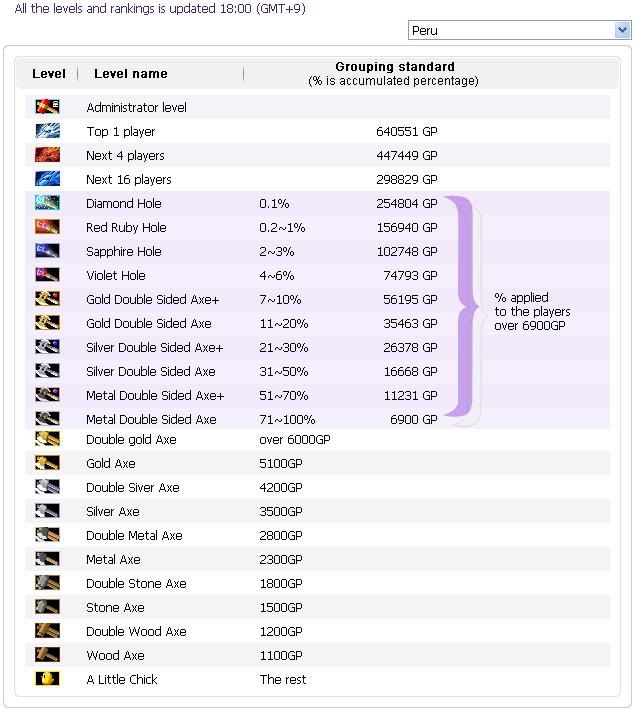Click the Level name column header
The height and width of the screenshot is (712, 635).
click(131, 74)
